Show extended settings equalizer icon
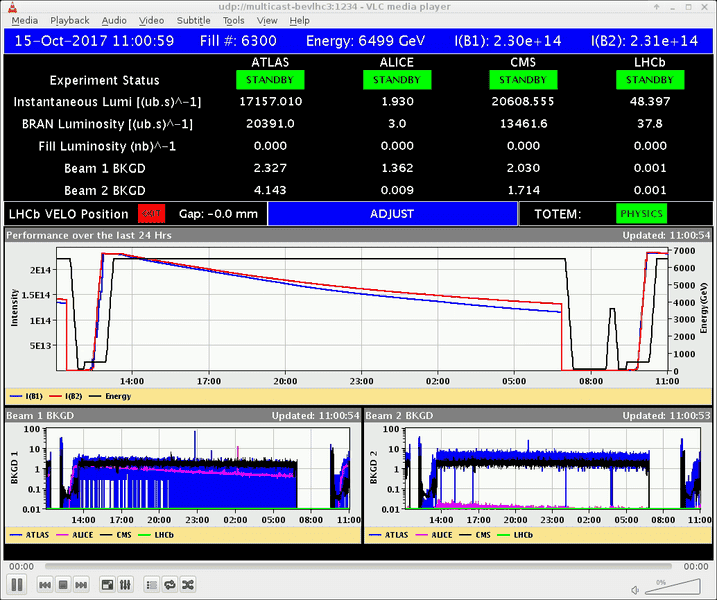This screenshot has height=600, width=717. [125, 585]
